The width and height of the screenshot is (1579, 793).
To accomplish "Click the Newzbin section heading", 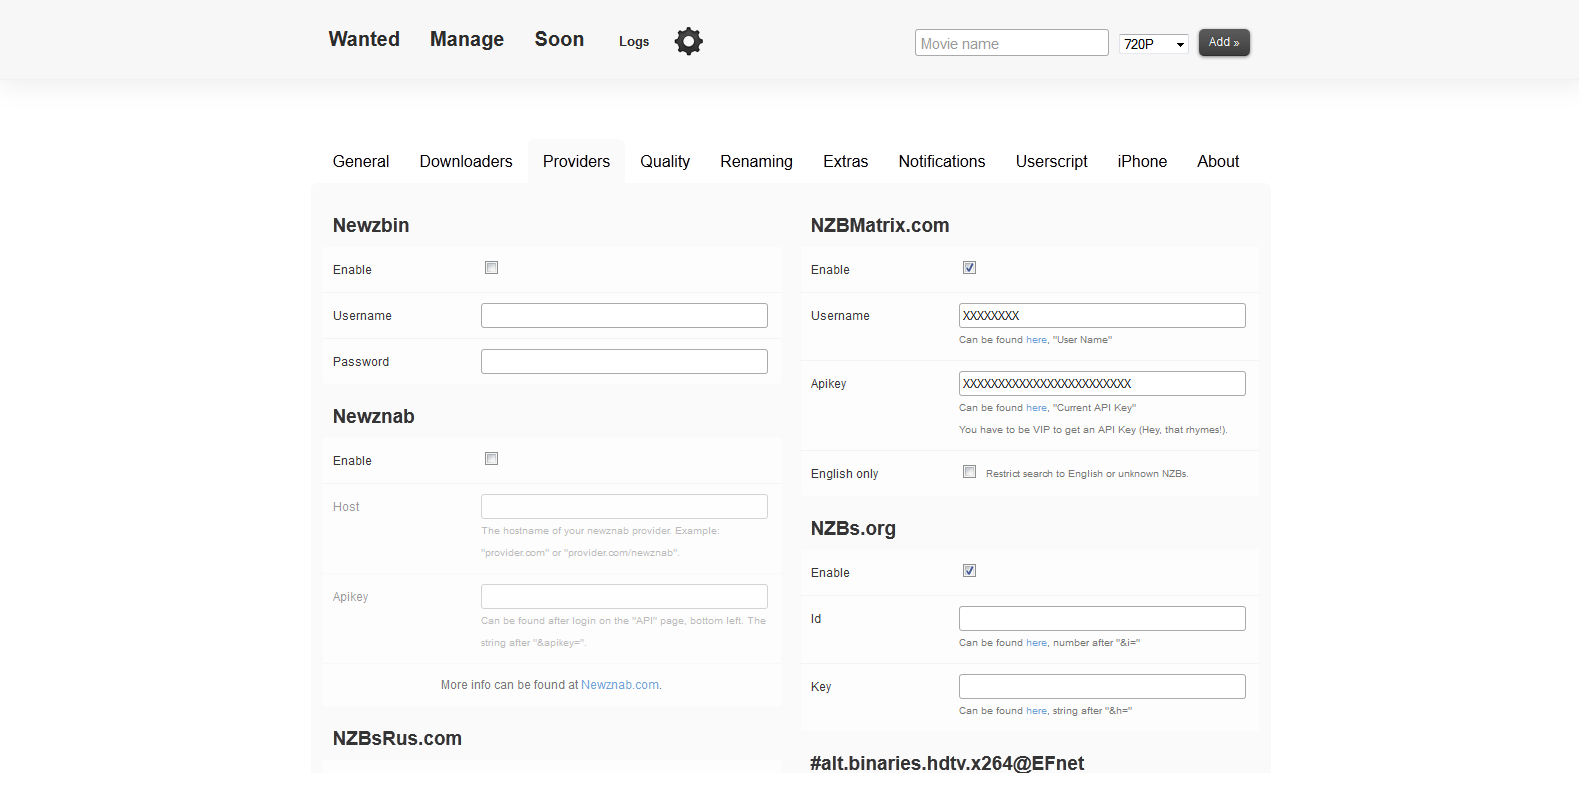I will (371, 225).
